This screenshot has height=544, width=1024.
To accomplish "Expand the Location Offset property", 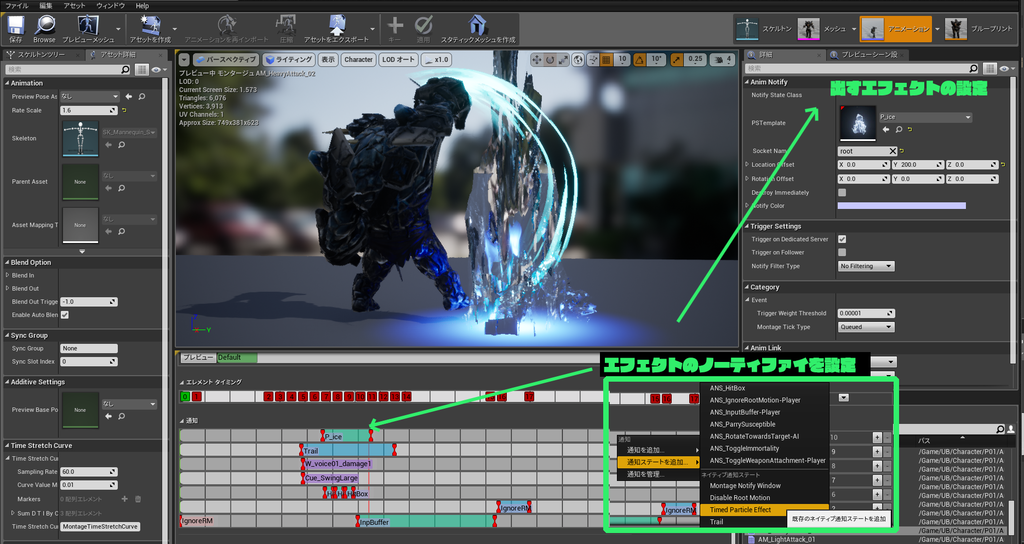I will tap(748, 165).
